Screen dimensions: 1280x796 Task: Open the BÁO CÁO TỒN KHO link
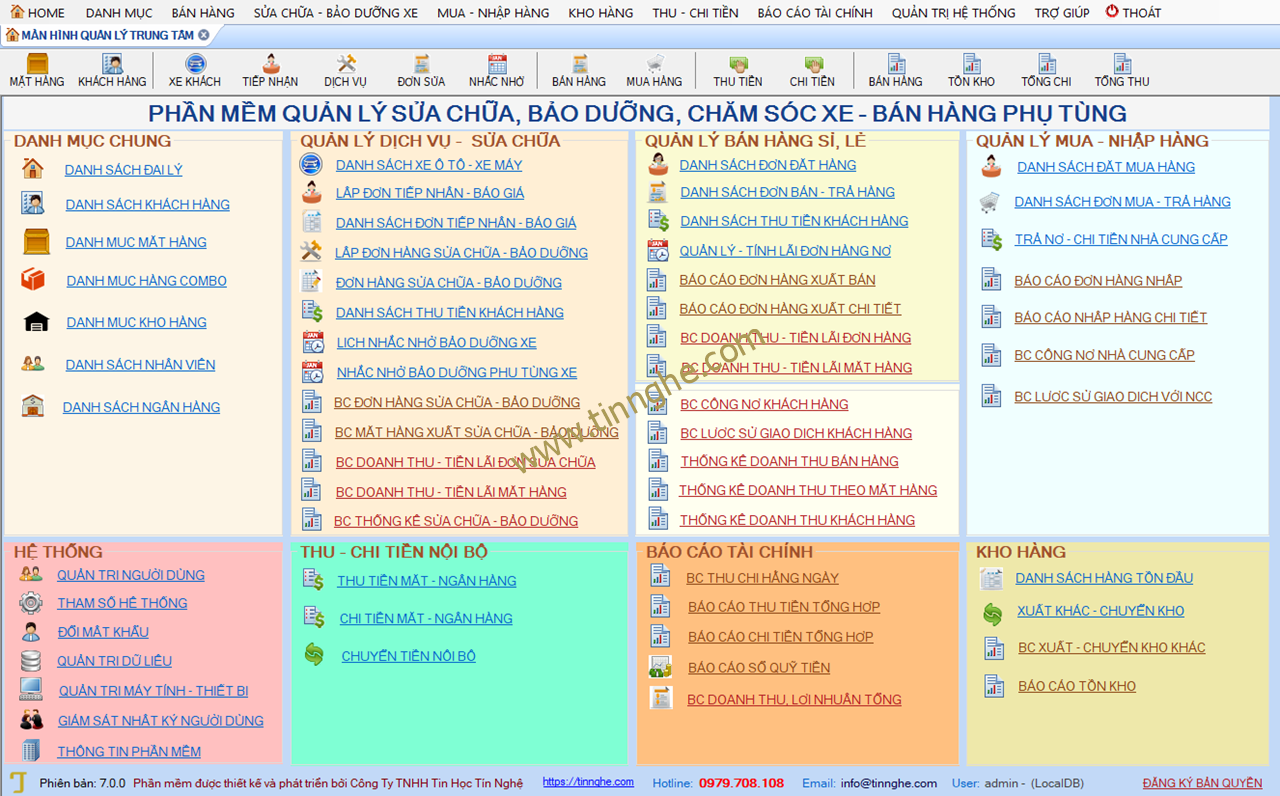(1076, 686)
